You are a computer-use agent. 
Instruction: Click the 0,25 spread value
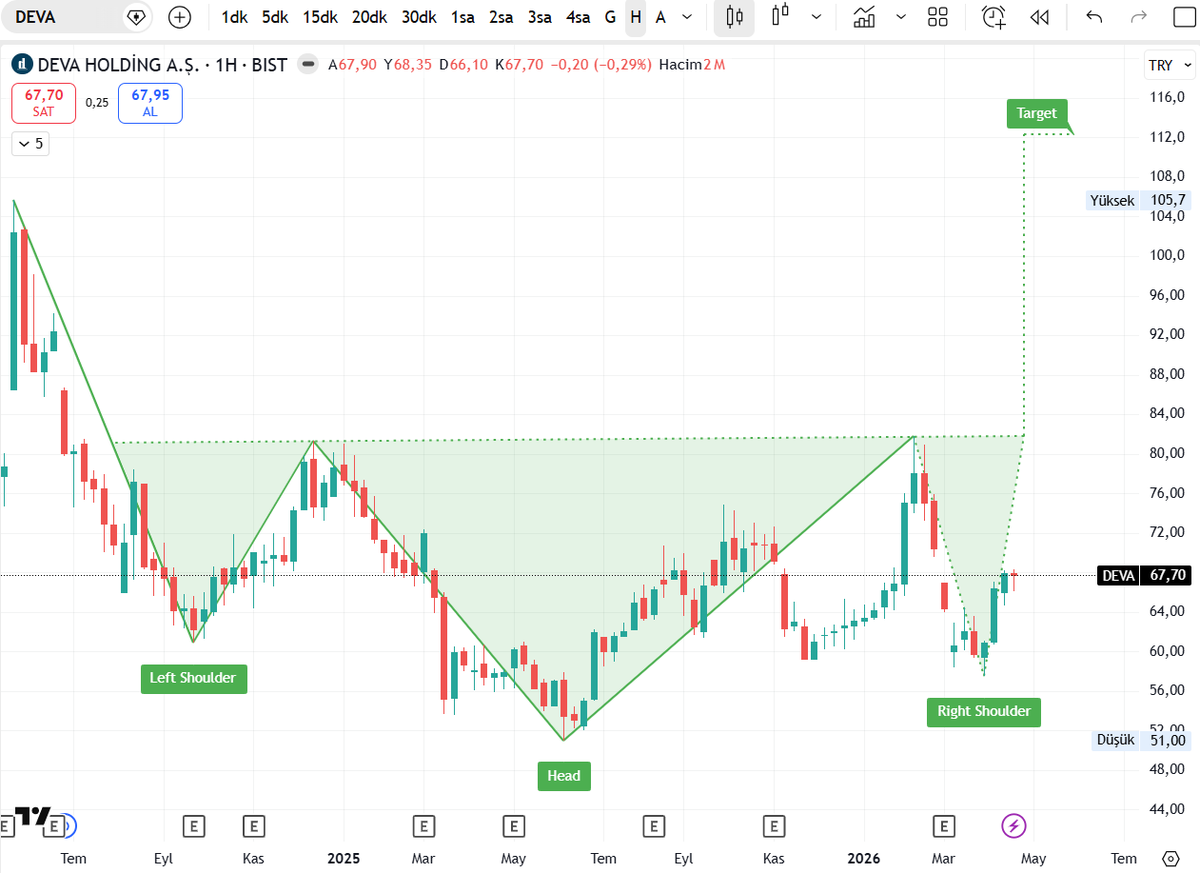[97, 102]
